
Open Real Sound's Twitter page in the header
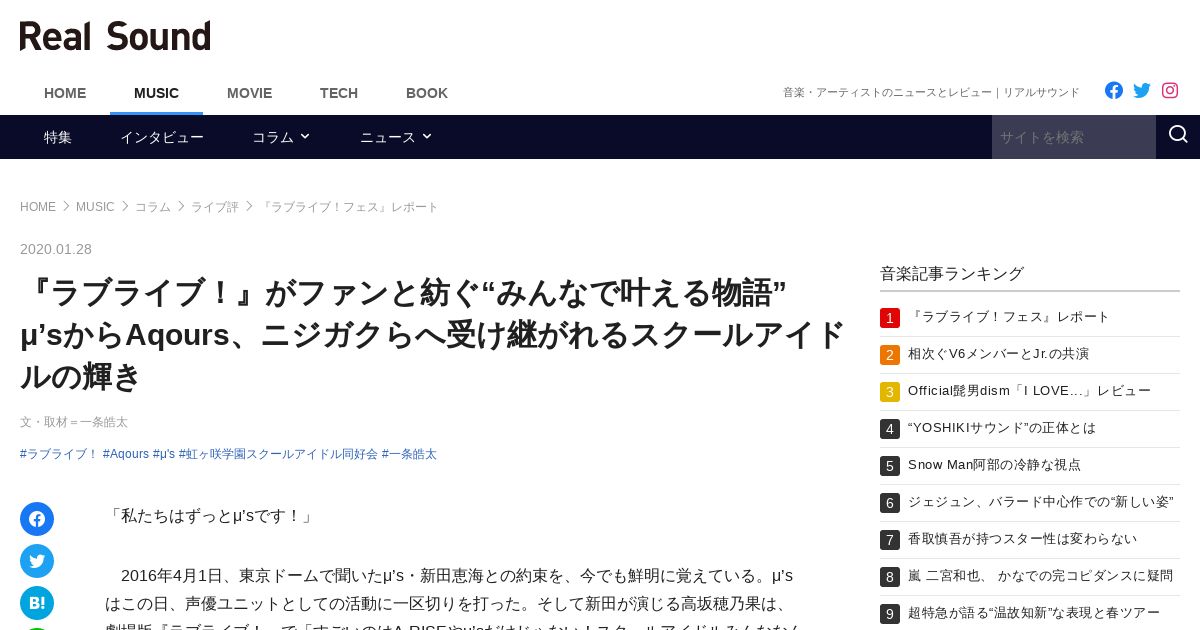pyautogui.click(x=1142, y=90)
